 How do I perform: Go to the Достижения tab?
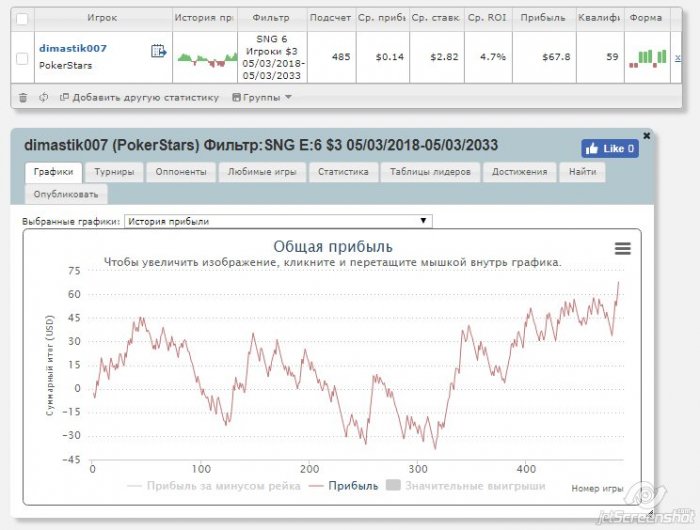pyautogui.click(x=519, y=172)
